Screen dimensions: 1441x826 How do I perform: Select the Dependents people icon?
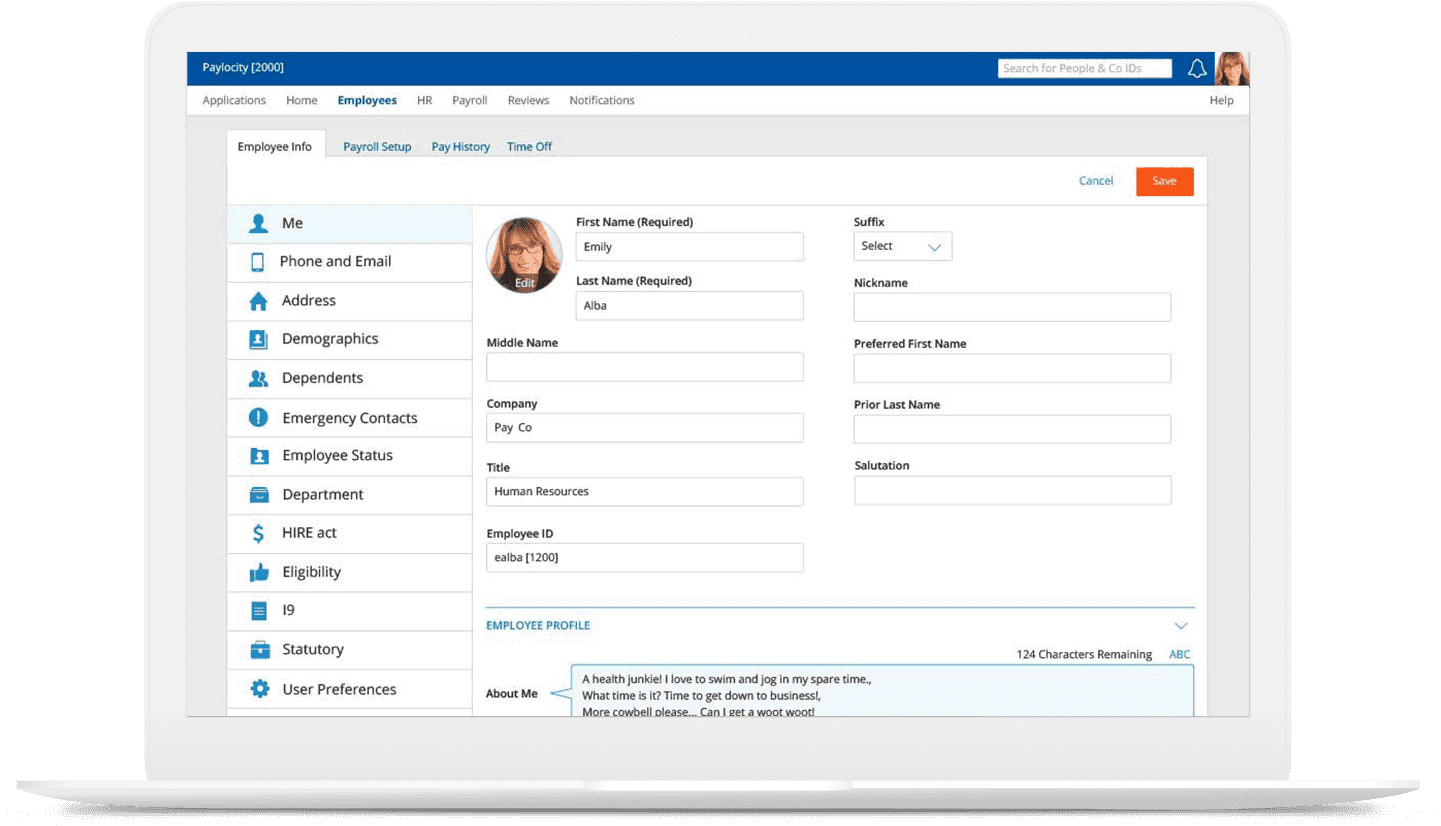pyautogui.click(x=259, y=379)
